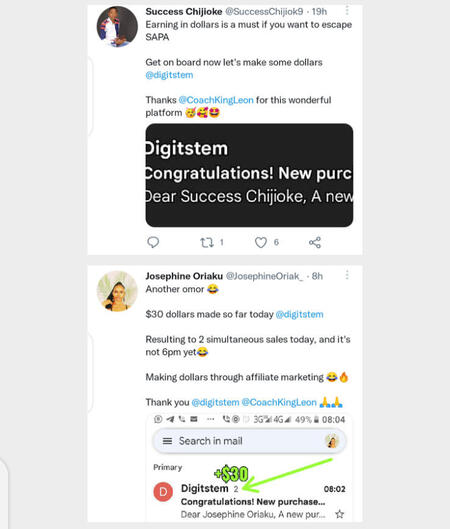
Task: Open Success Chijioke's profile picture
Action: click(117, 26)
